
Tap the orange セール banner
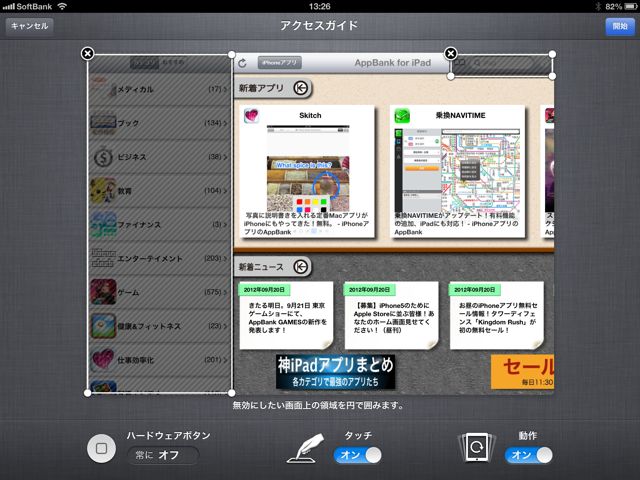522,372
